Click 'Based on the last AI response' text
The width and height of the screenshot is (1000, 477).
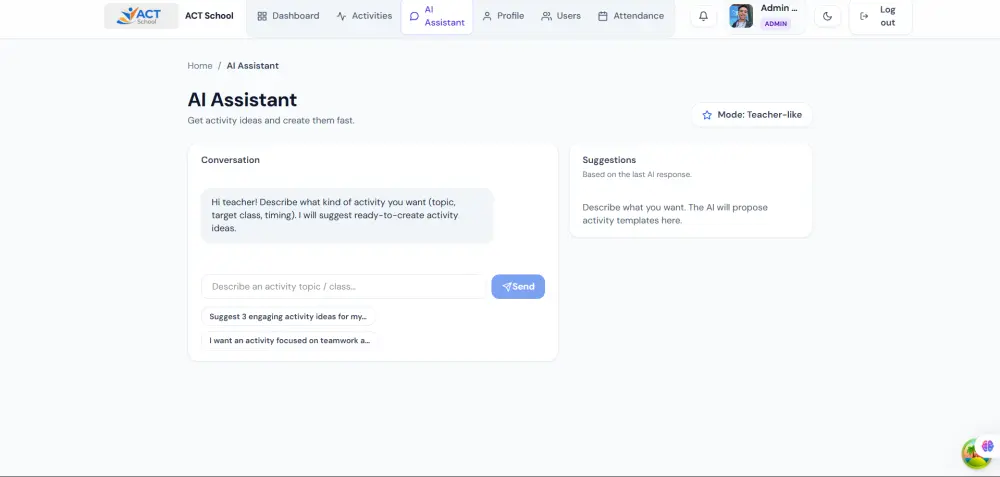pyautogui.click(x=636, y=174)
